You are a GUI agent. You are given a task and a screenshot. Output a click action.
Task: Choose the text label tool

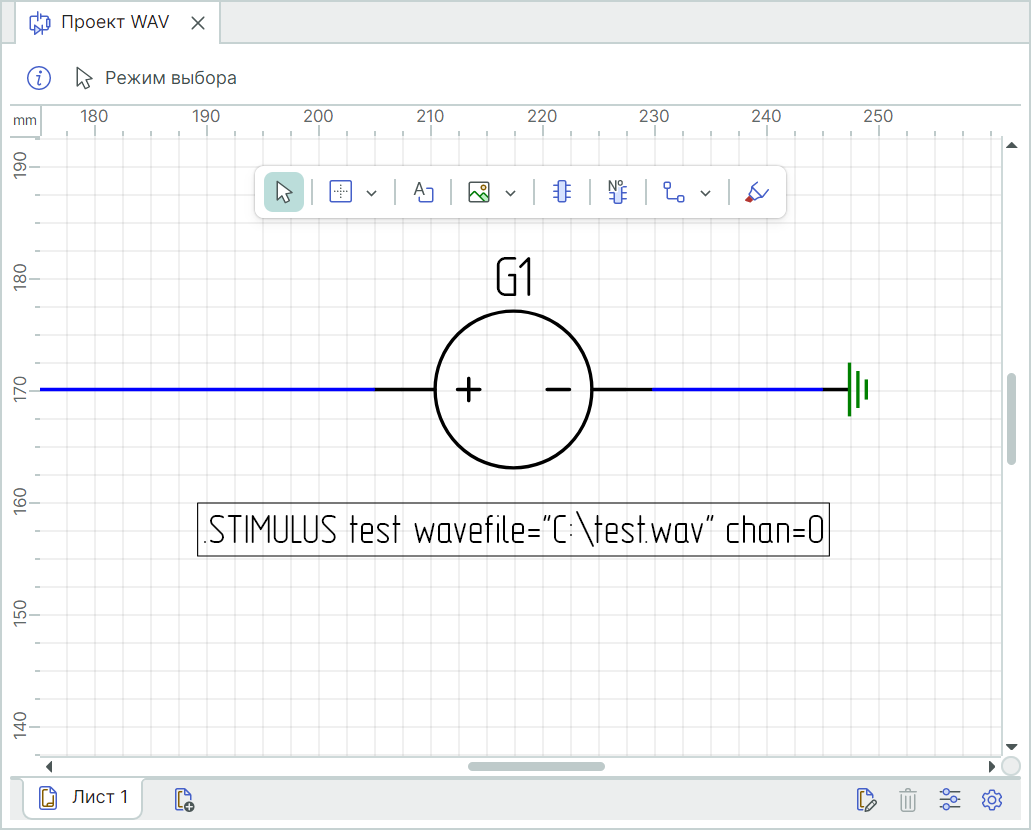tap(423, 192)
